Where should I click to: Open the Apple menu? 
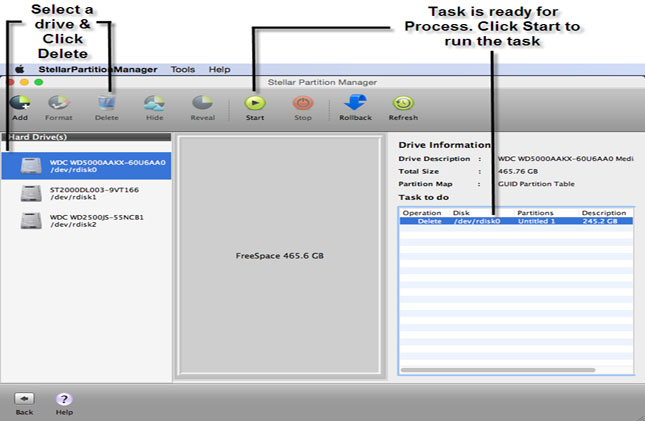pos(20,69)
